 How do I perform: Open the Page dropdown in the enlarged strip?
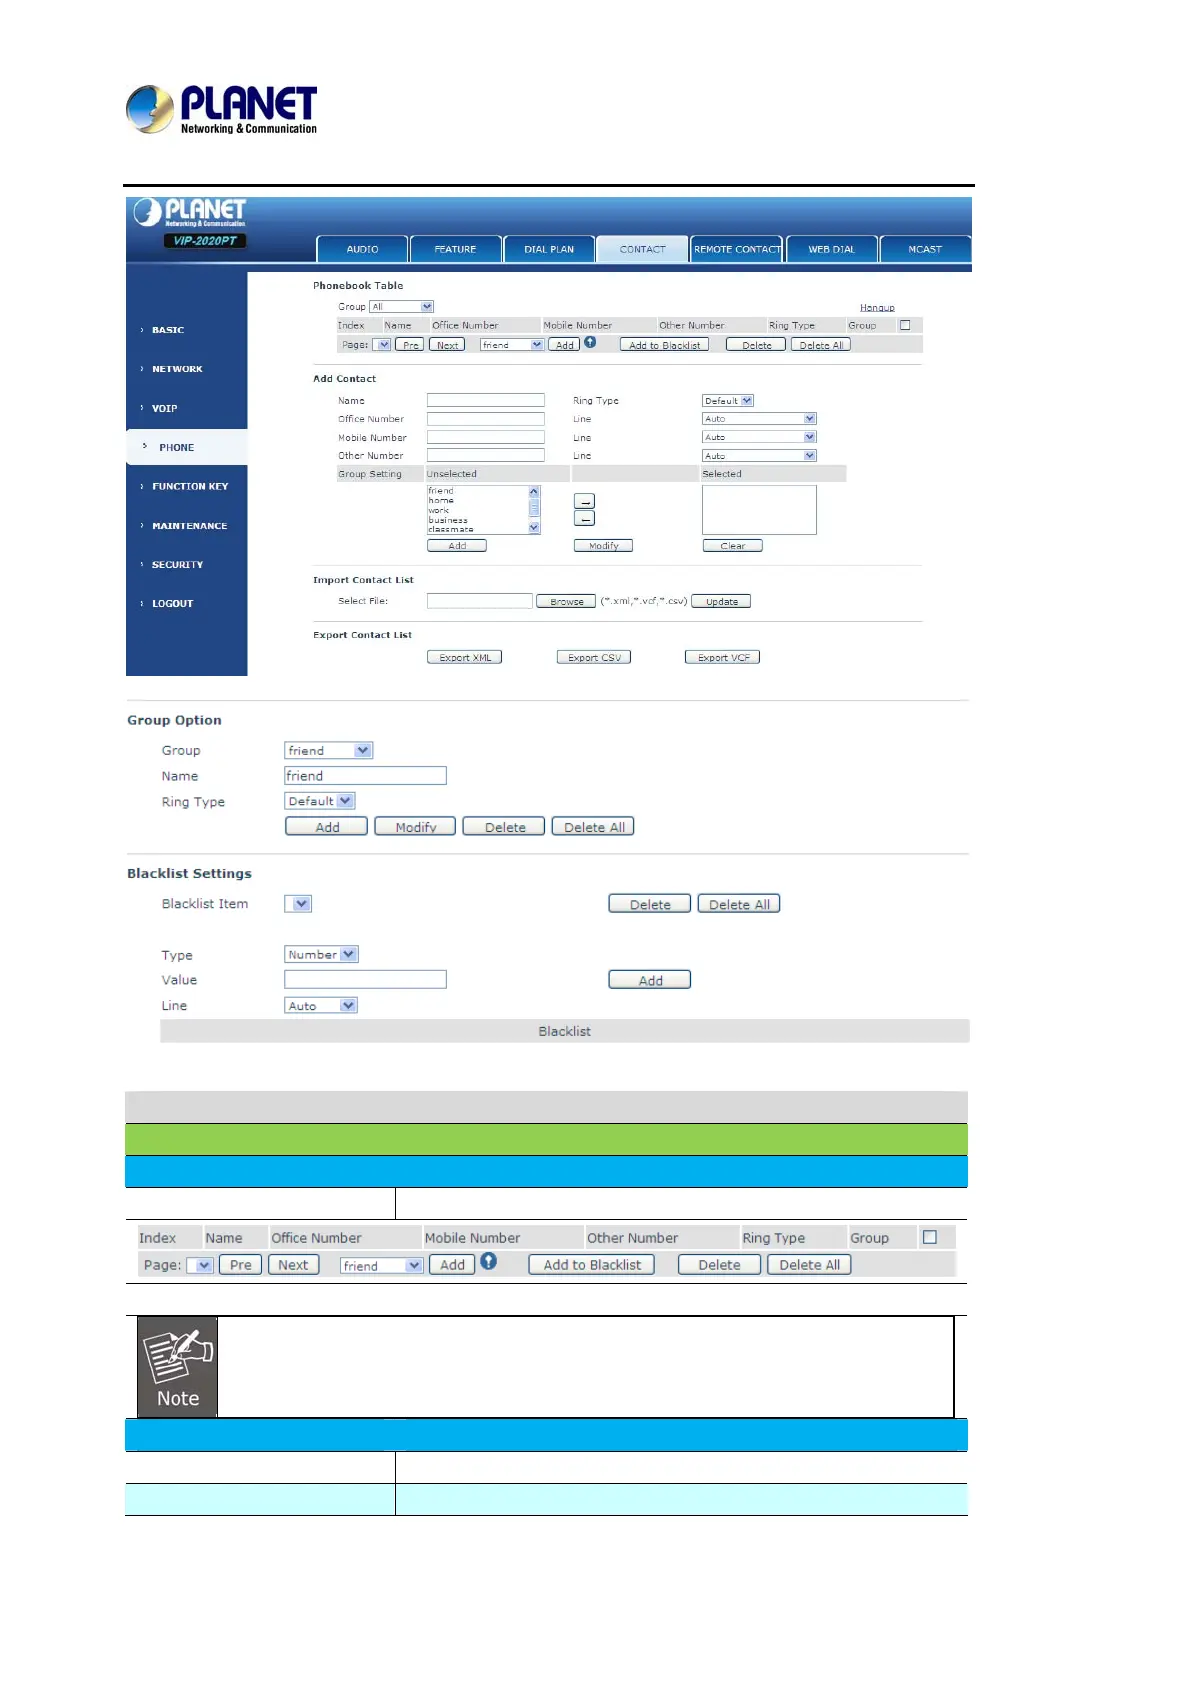[x=201, y=1265]
